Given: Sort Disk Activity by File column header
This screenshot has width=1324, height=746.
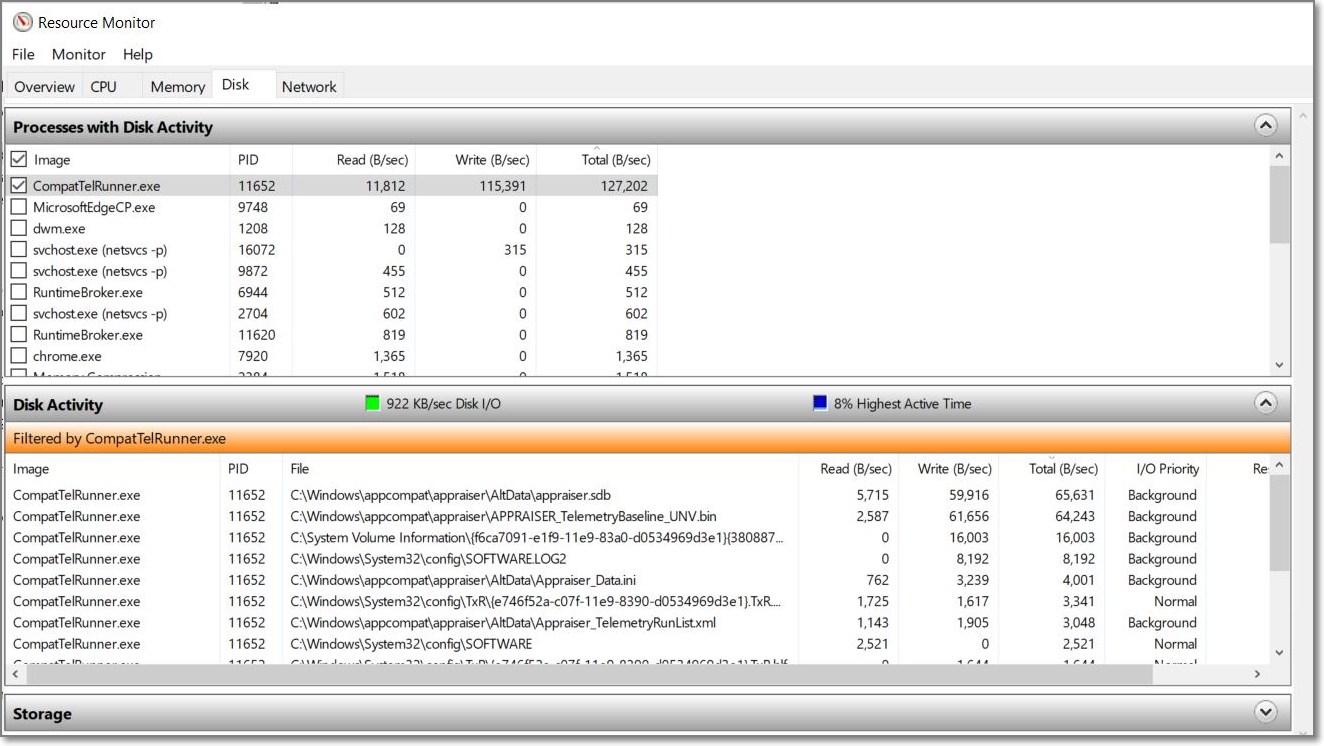Looking at the screenshot, I should tap(541, 469).
